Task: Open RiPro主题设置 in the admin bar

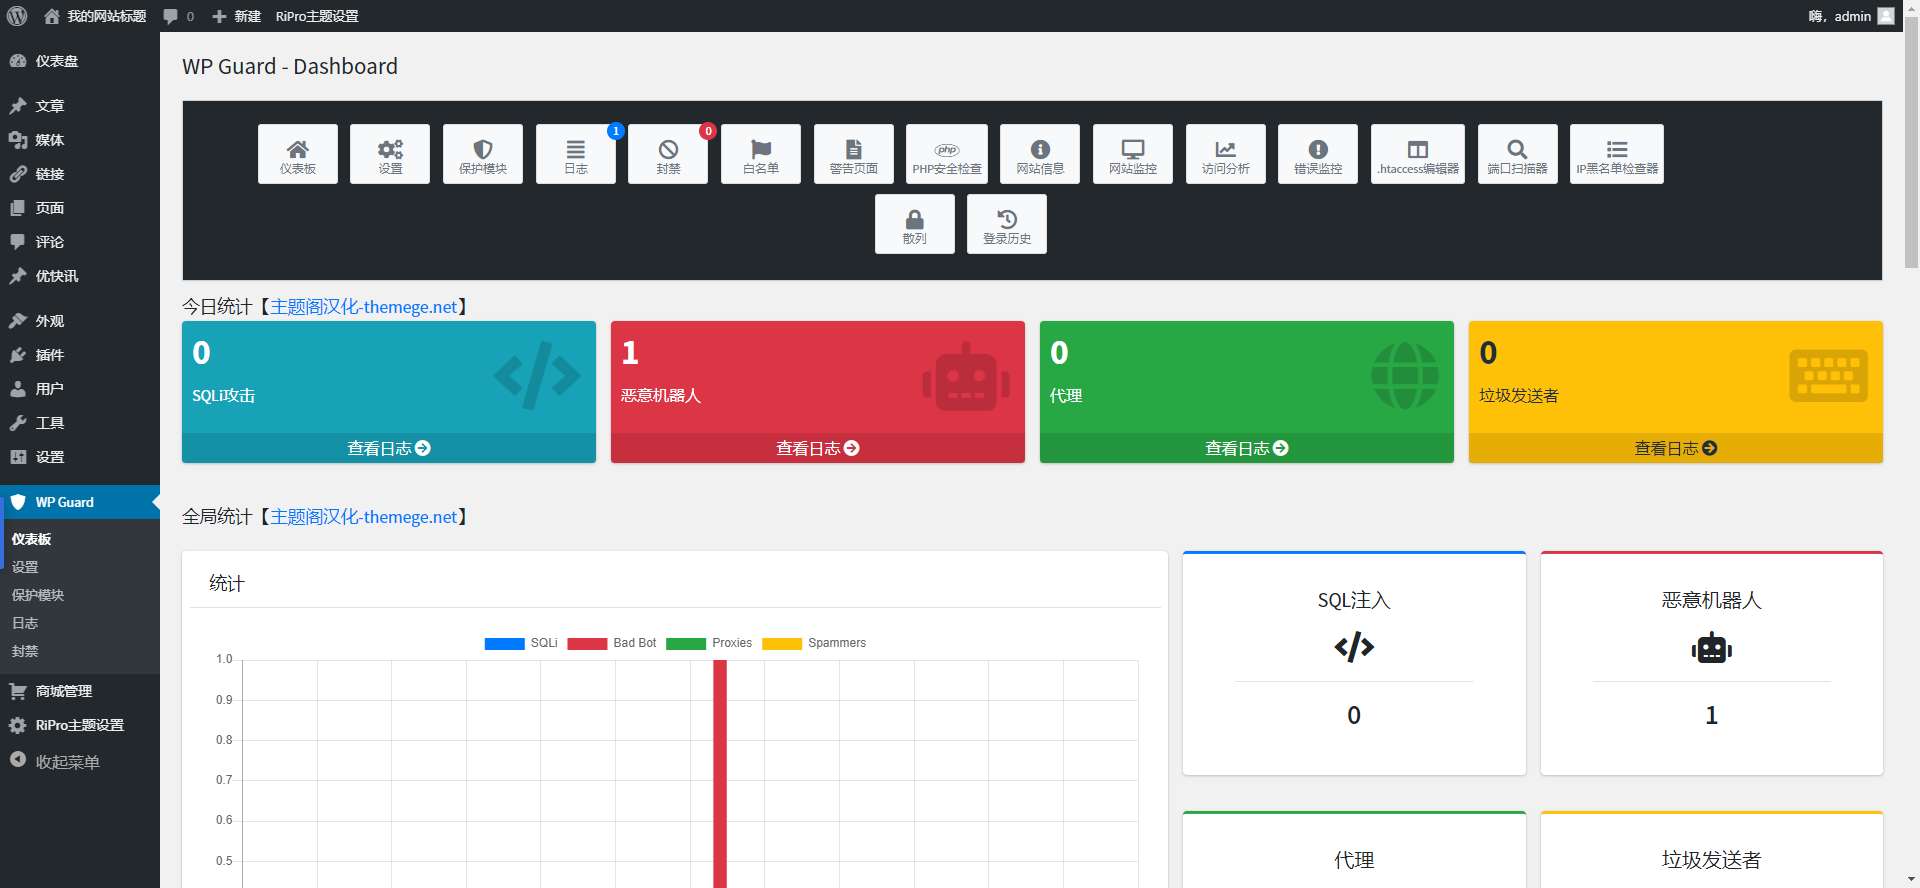Action: click(x=317, y=16)
